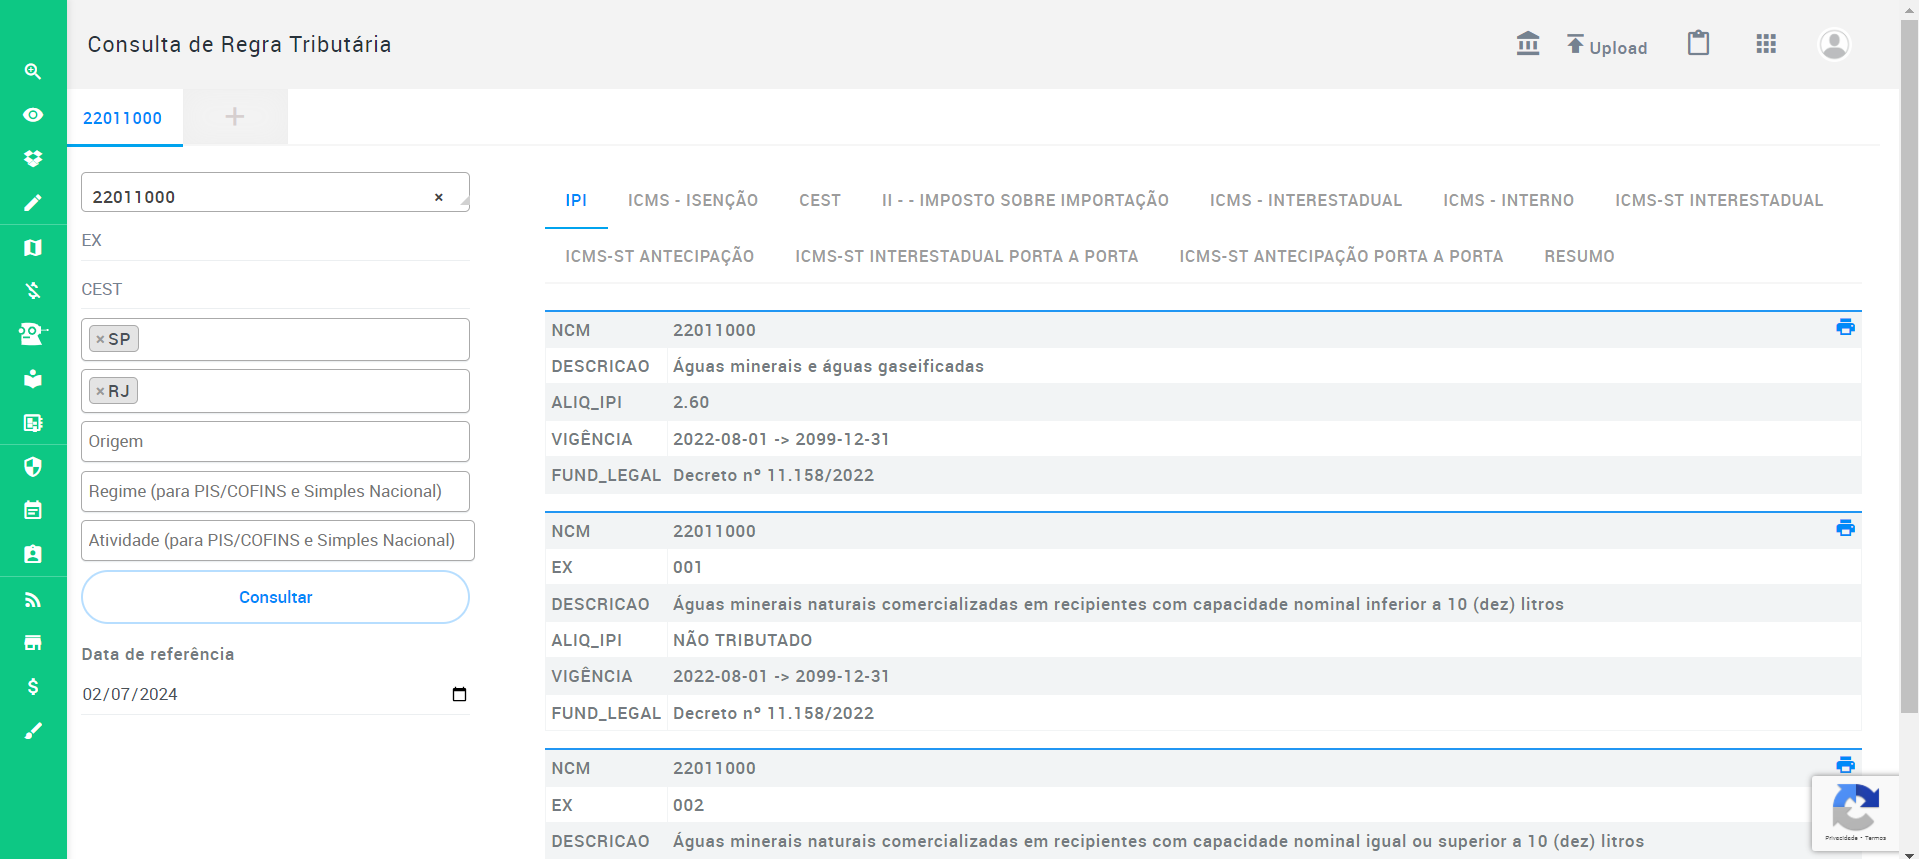
Task: Open the NCM 22011000 selection box
Action: tap(275, 192)
